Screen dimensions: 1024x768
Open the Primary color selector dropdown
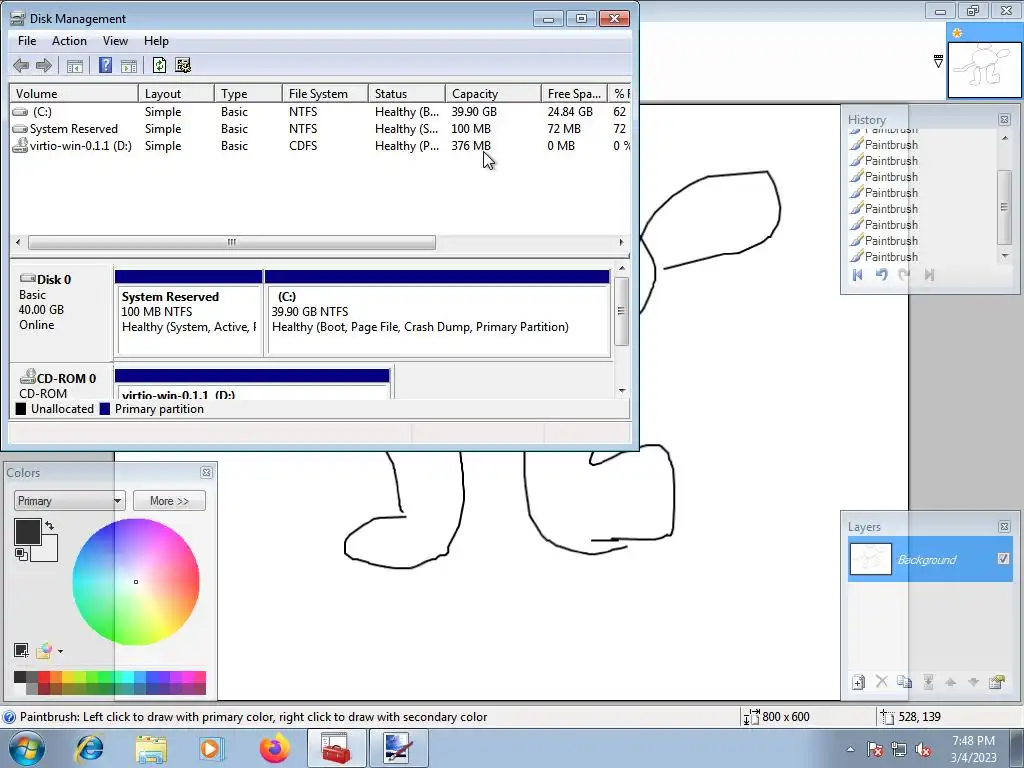(69, 501)
